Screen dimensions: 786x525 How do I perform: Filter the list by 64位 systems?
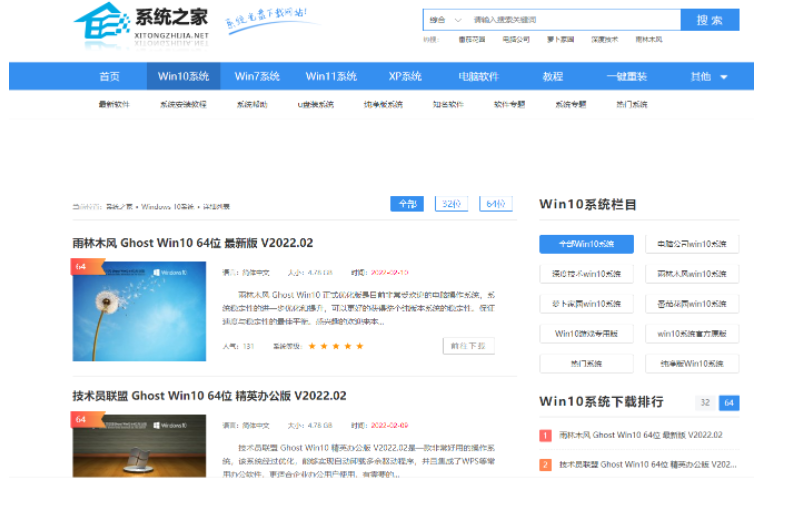click(495, 204)
